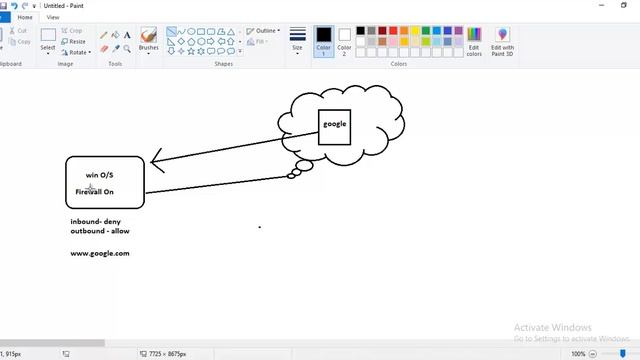The height and width of the screenshot is (360, 640).
Task: Pick the purple palette swatch
Action: [x=458, y=31]
